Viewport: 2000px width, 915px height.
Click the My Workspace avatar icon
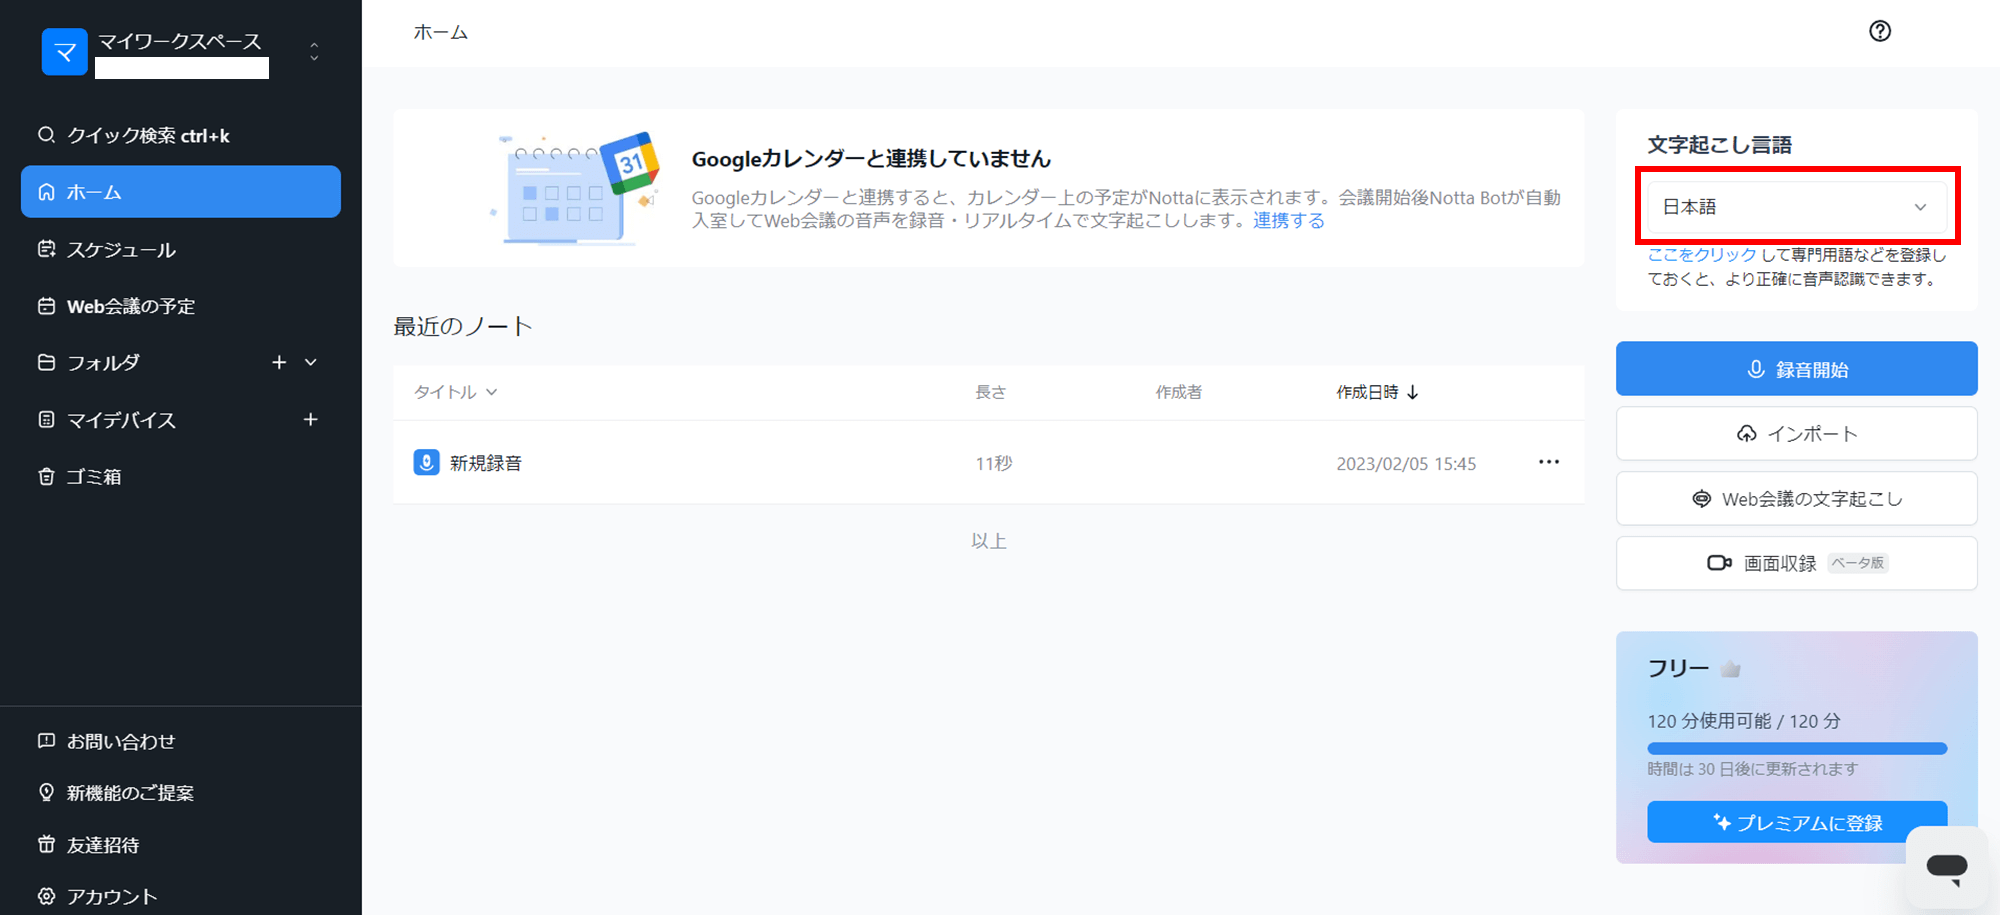64,52
